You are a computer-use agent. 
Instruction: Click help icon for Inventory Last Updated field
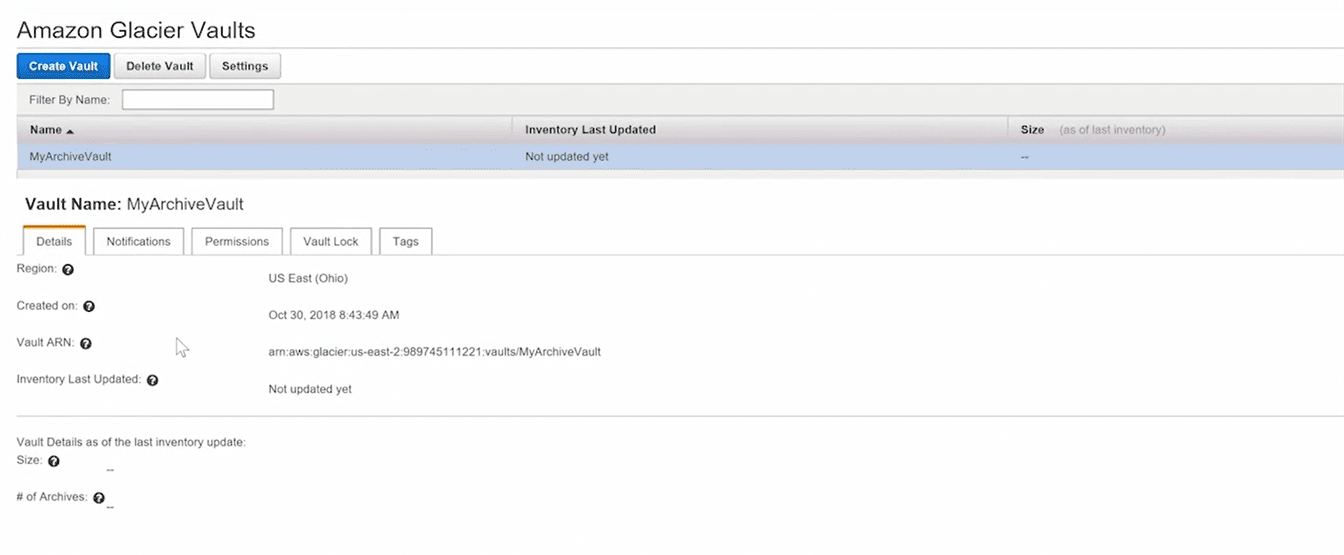[152, 381]
